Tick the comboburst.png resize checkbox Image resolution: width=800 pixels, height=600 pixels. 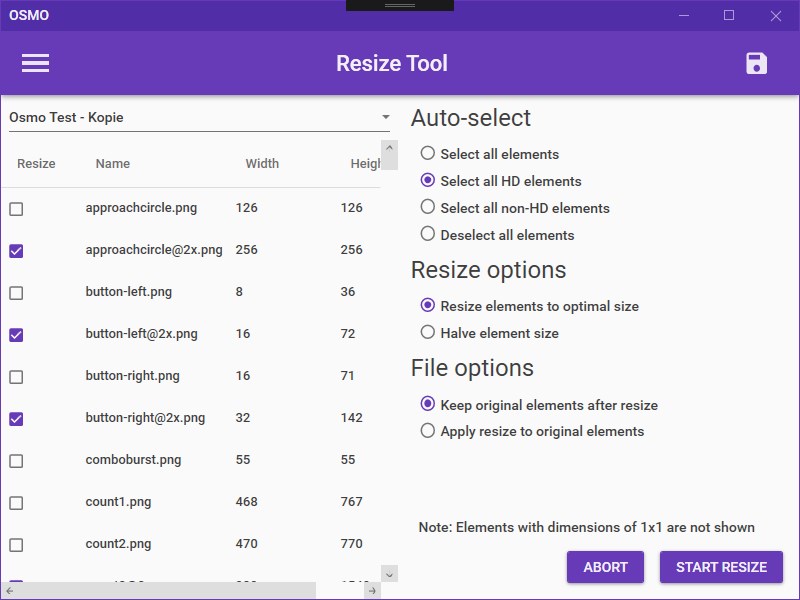pos(16,461)
